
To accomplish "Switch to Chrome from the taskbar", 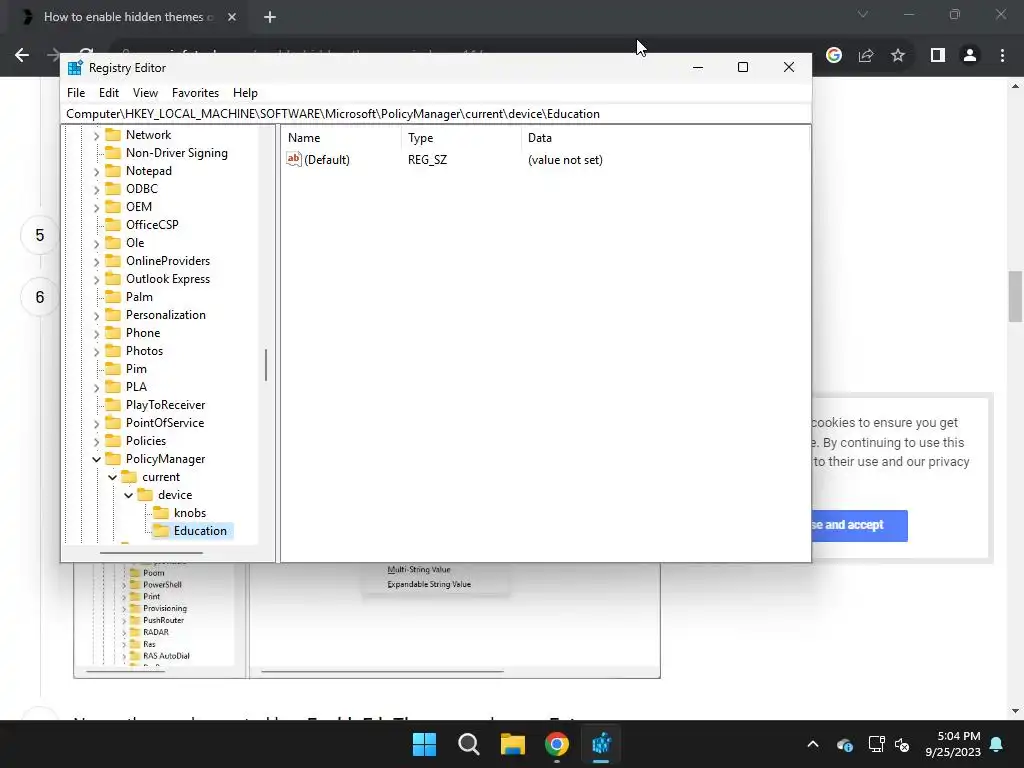I will (556, 744).
